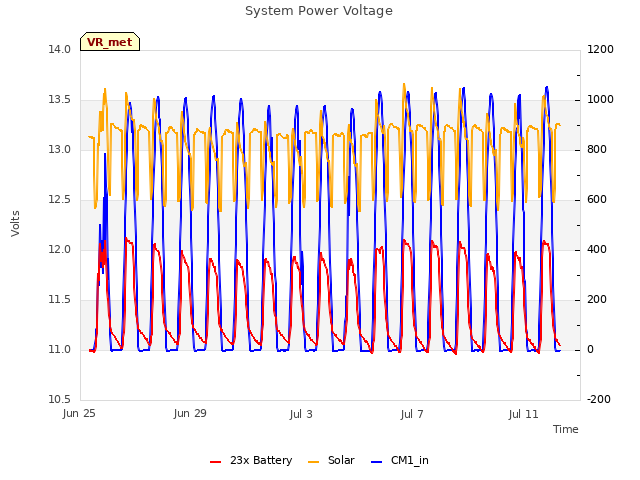Click the 13.0 left axis value
The height and width of the screenshot is (480, 640).
(60, 149)
